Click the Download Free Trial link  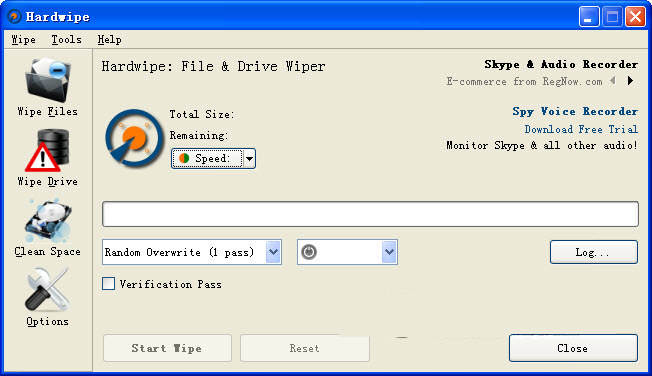581,129
